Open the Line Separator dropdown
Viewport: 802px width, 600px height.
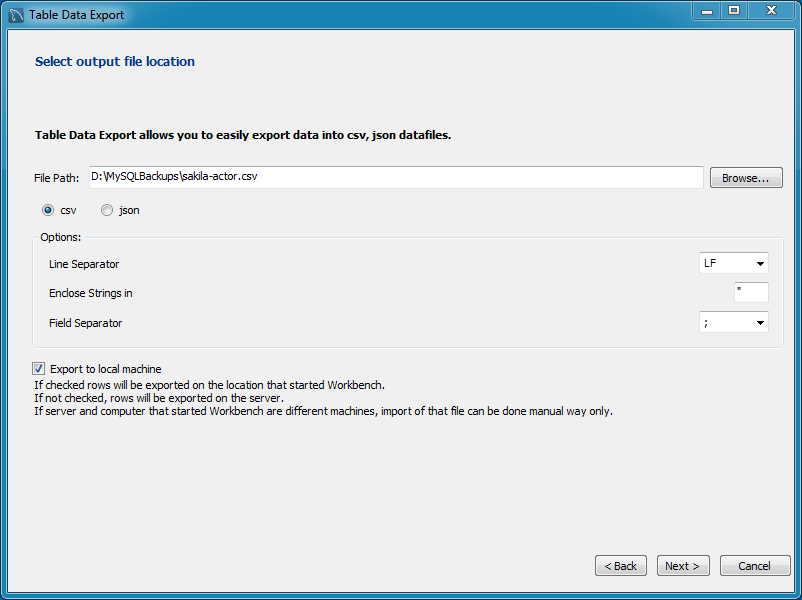point(734,263)
